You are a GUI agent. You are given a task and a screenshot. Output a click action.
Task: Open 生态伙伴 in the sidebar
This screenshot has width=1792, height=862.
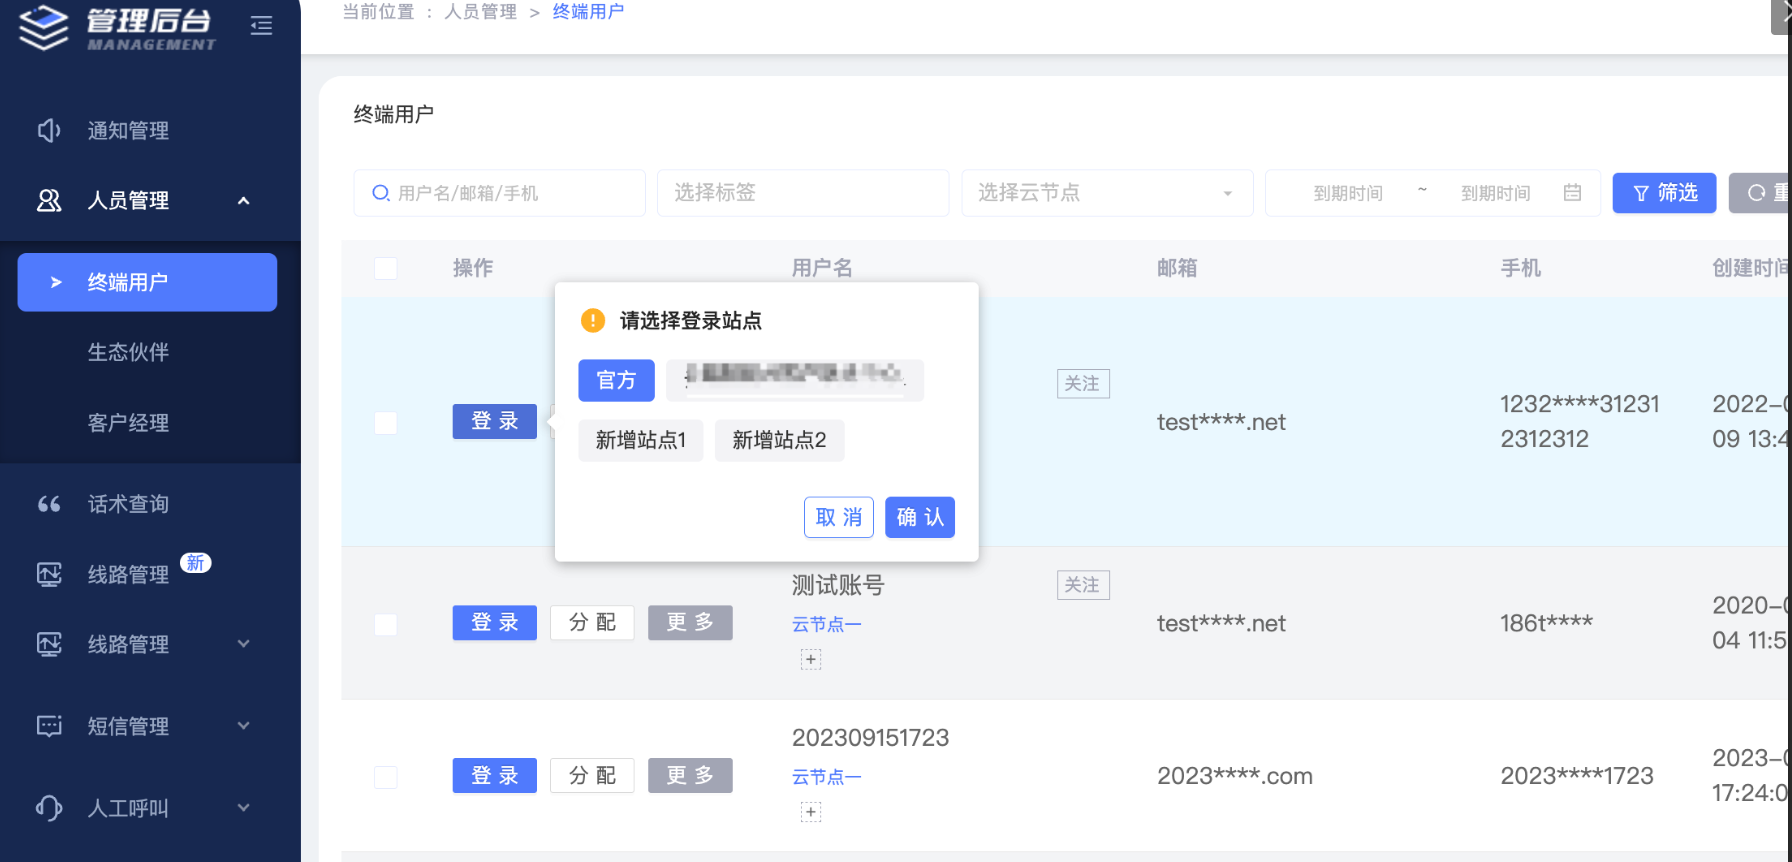[x=128, y=352]
